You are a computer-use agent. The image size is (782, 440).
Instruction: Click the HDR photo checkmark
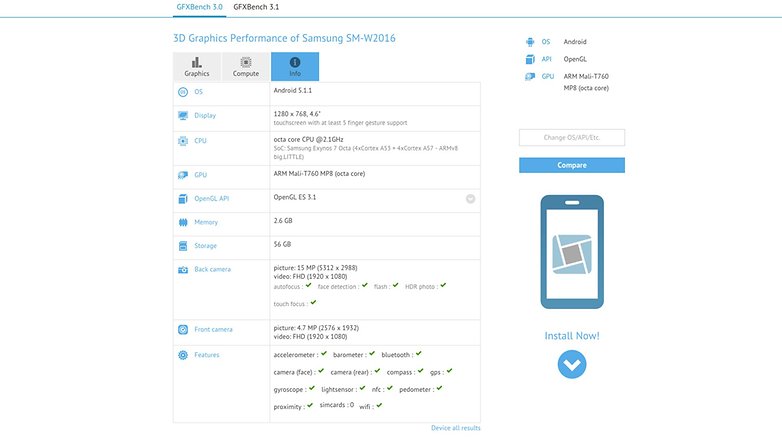pyautogui.click(x=443, y=285)
